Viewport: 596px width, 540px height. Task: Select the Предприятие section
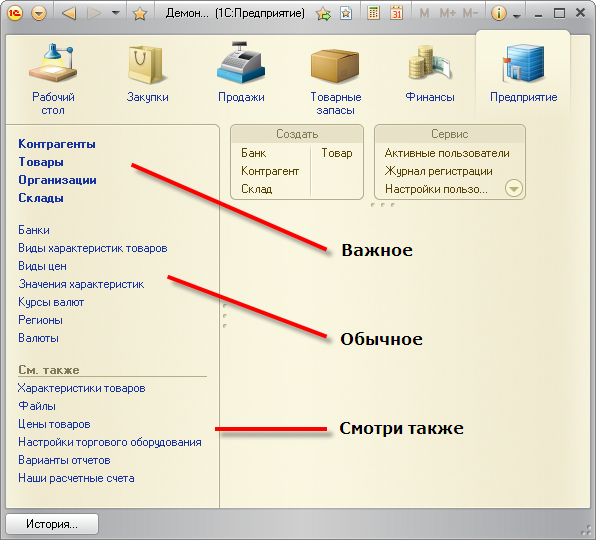click(523, 73)
